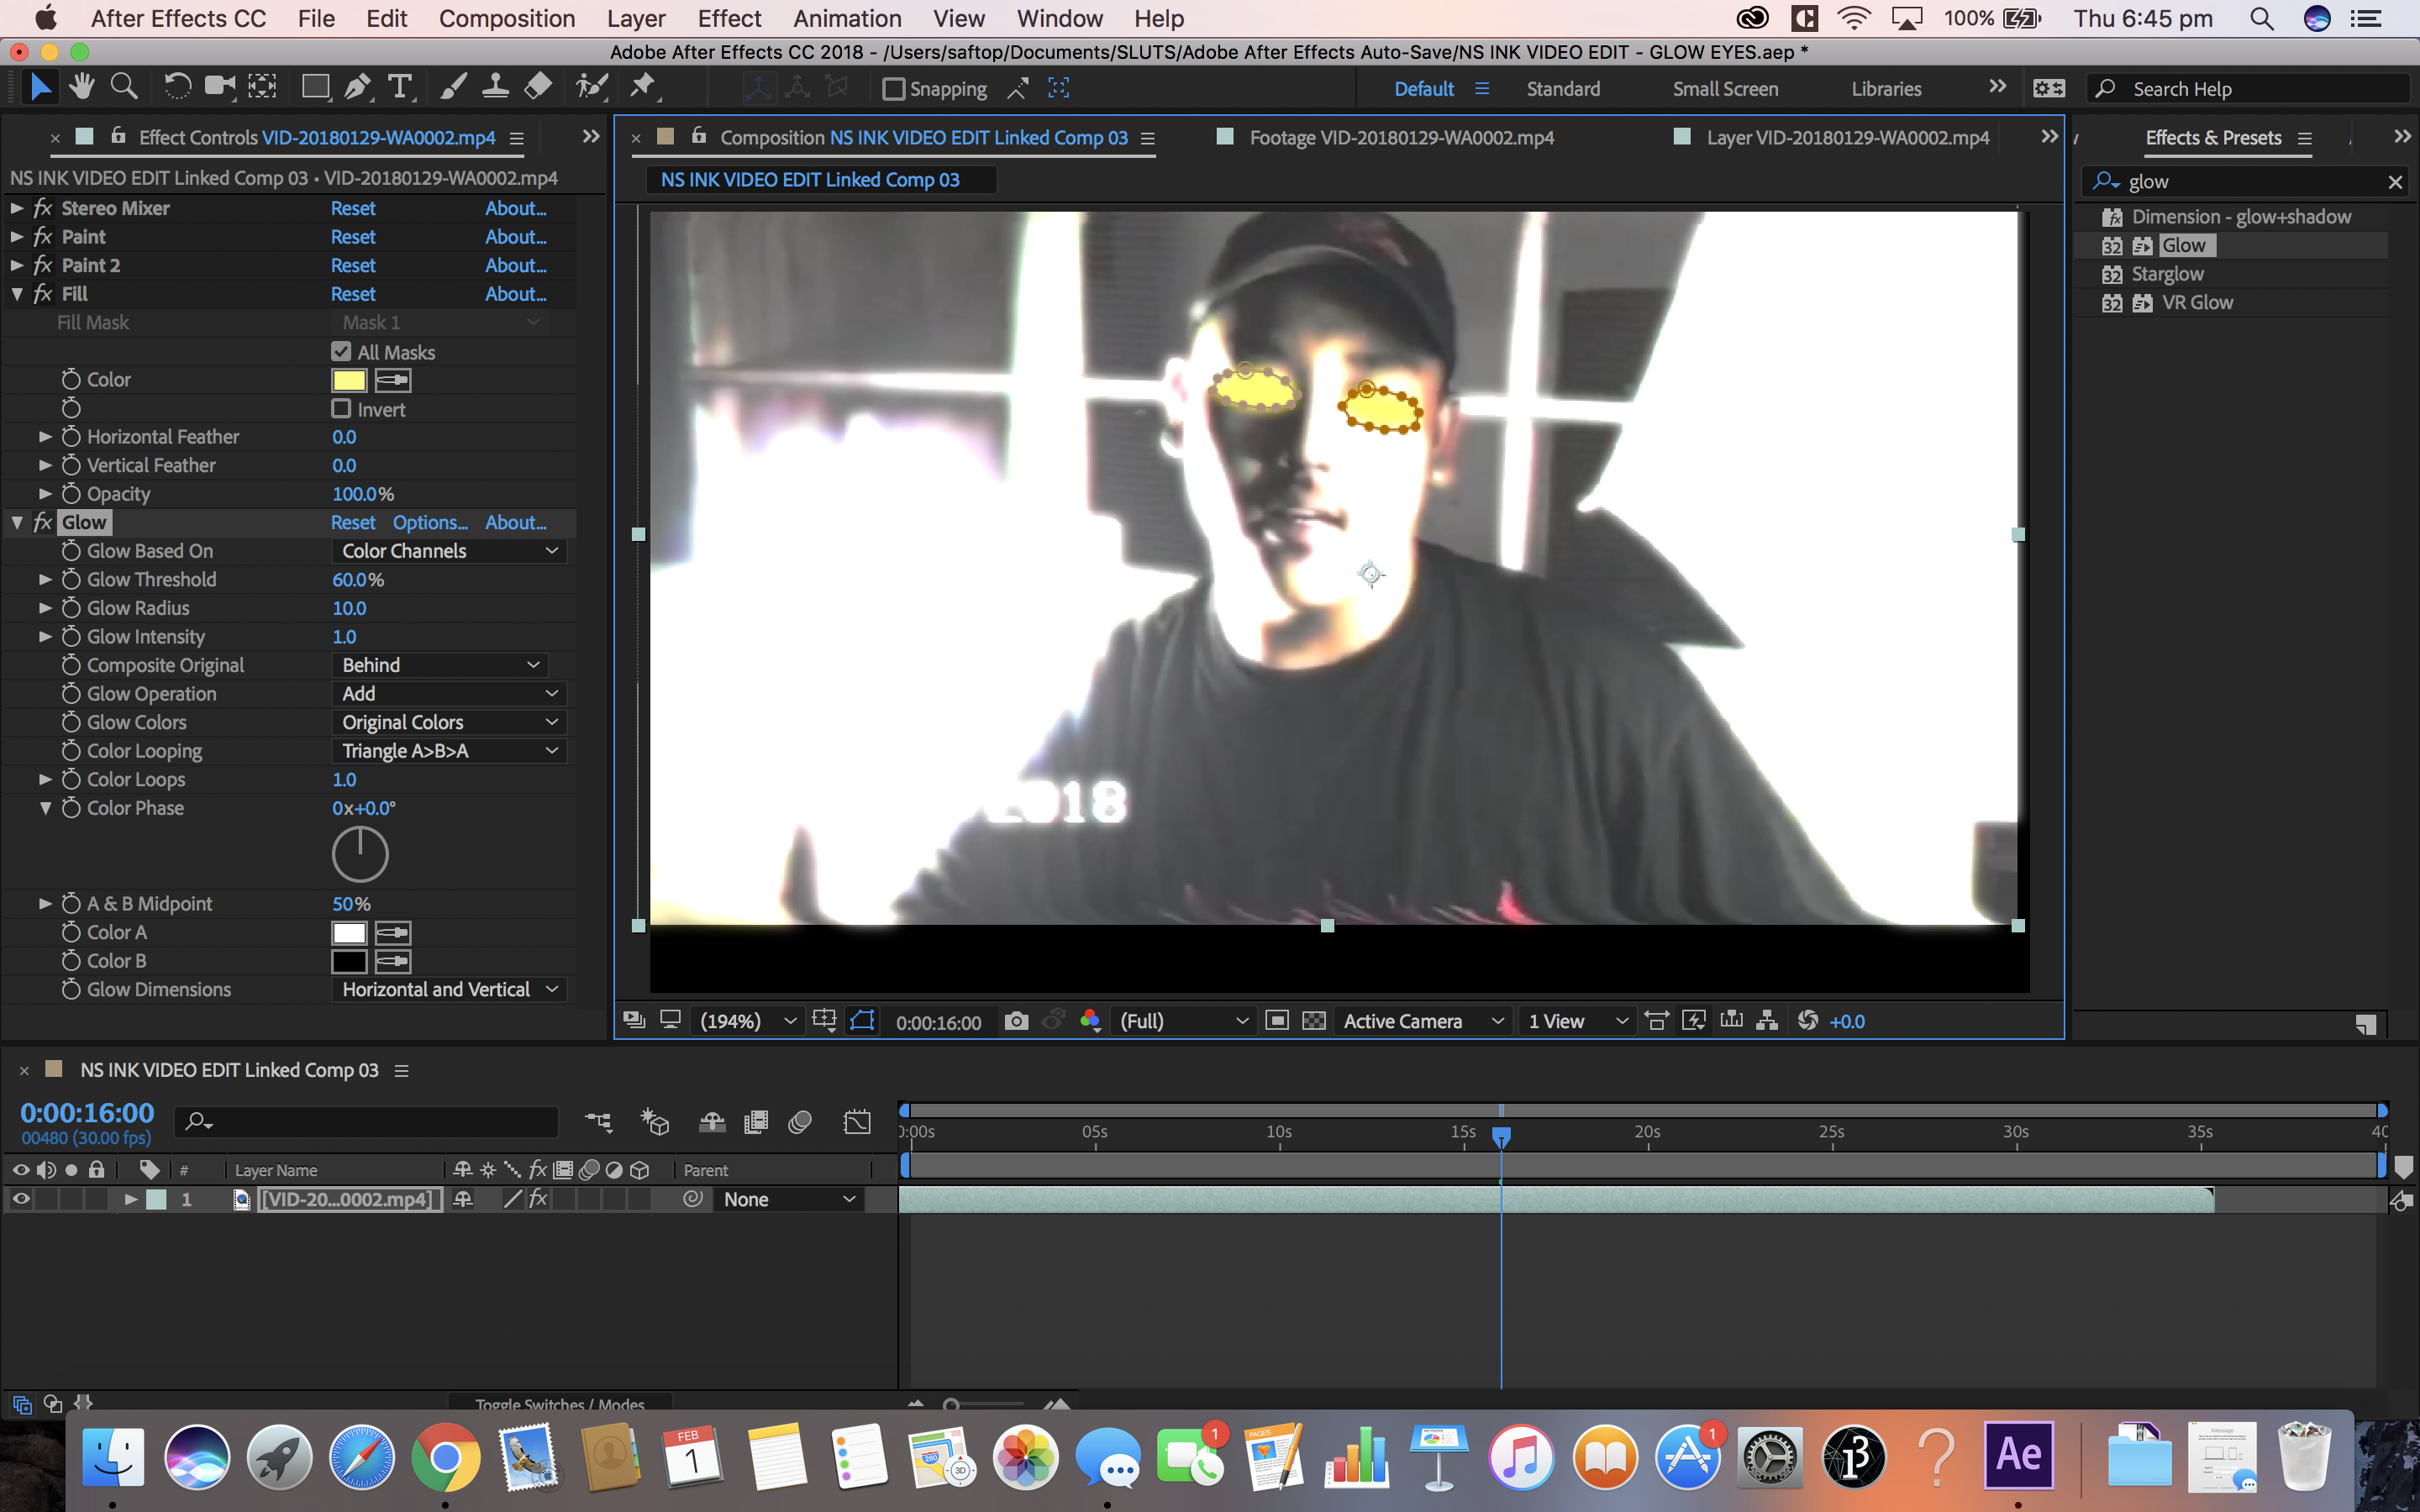Toggle the Glow Radius stopwatch
Viewport: 2420px width, 1512px height.
coord(71,608)
